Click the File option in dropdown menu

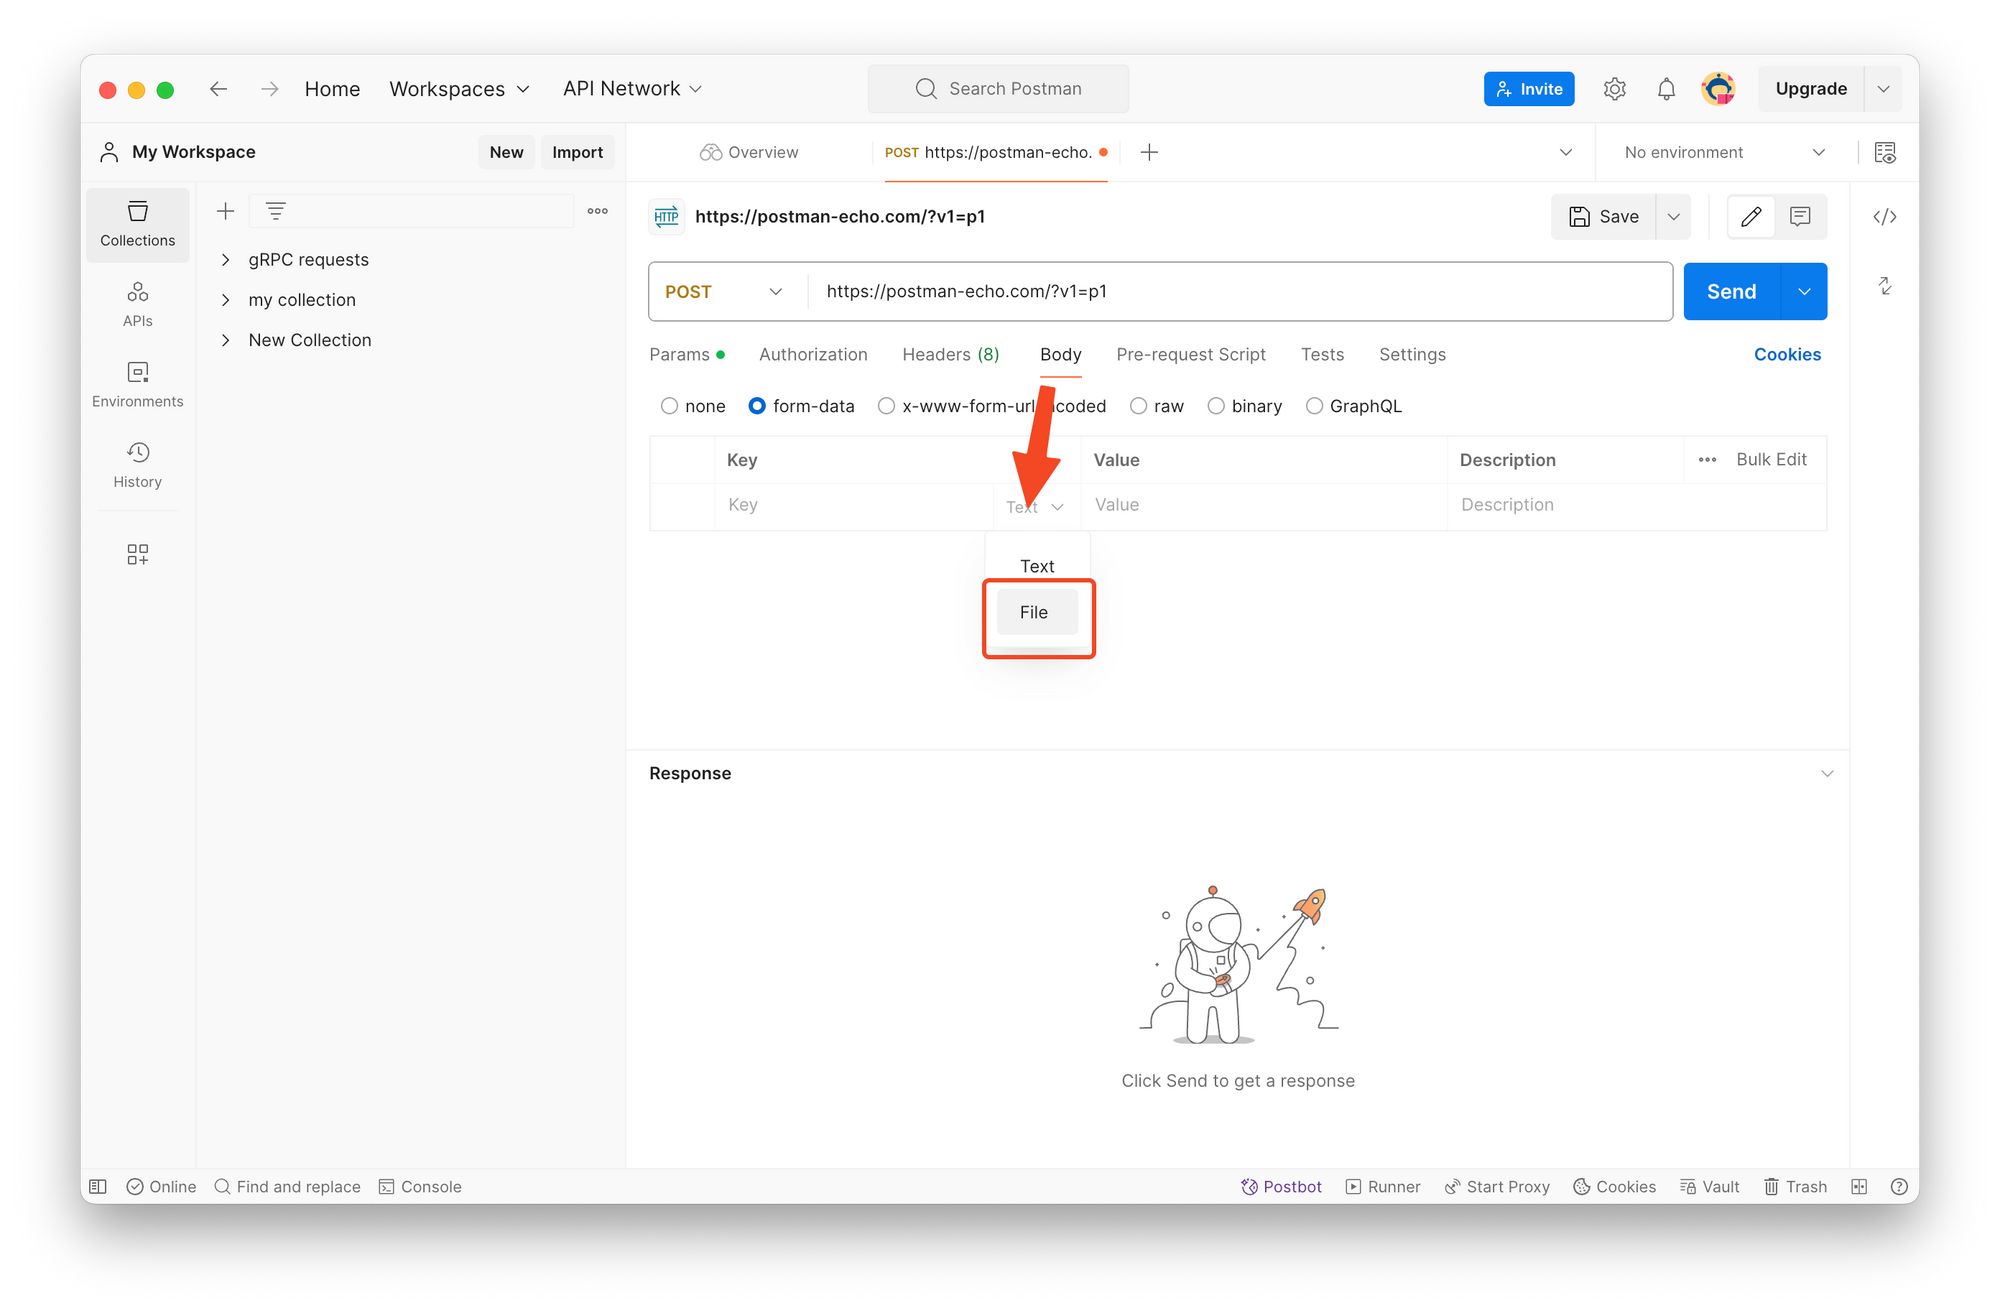1034,611
